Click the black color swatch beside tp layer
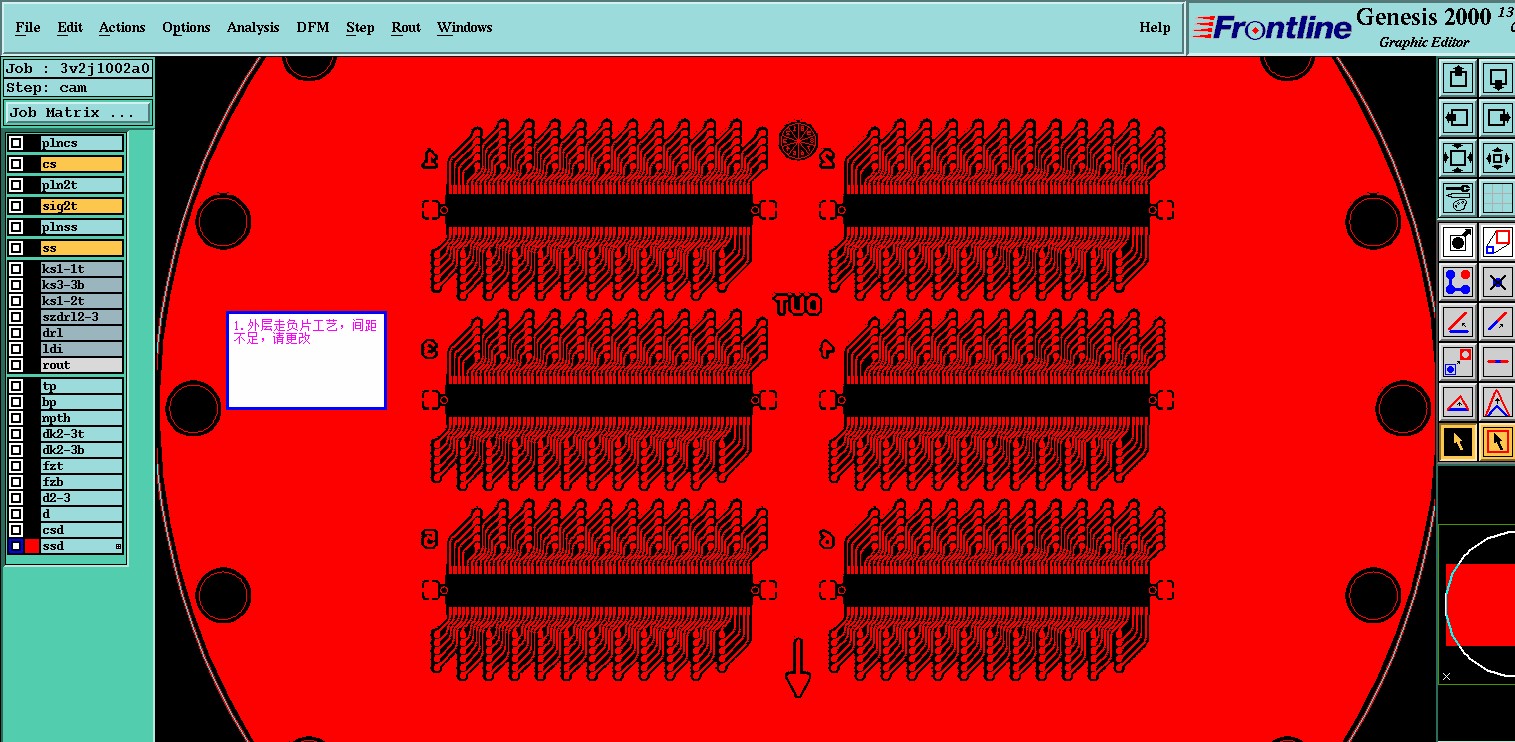The image size is (1515, 742). coord(32,386)
